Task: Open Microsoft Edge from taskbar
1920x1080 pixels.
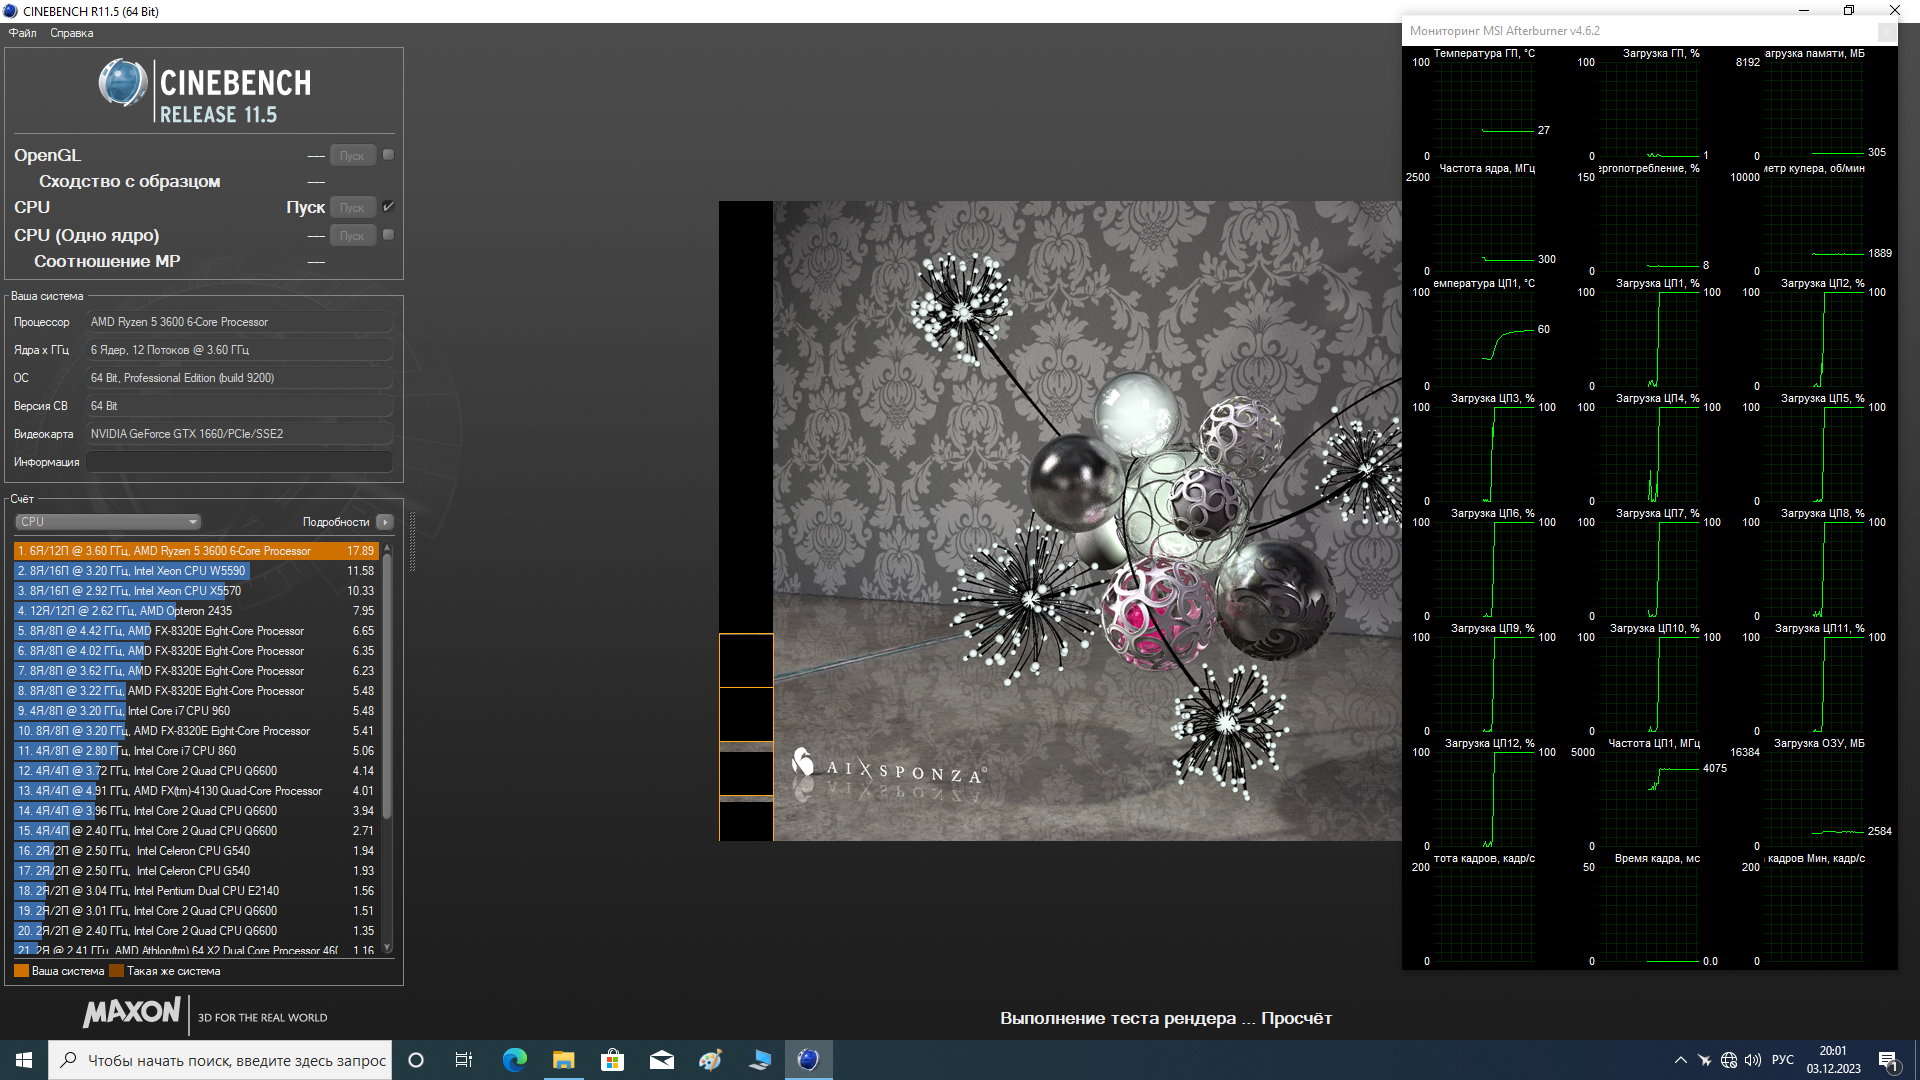Action: pyautogui.click(x=515, y=1060)
